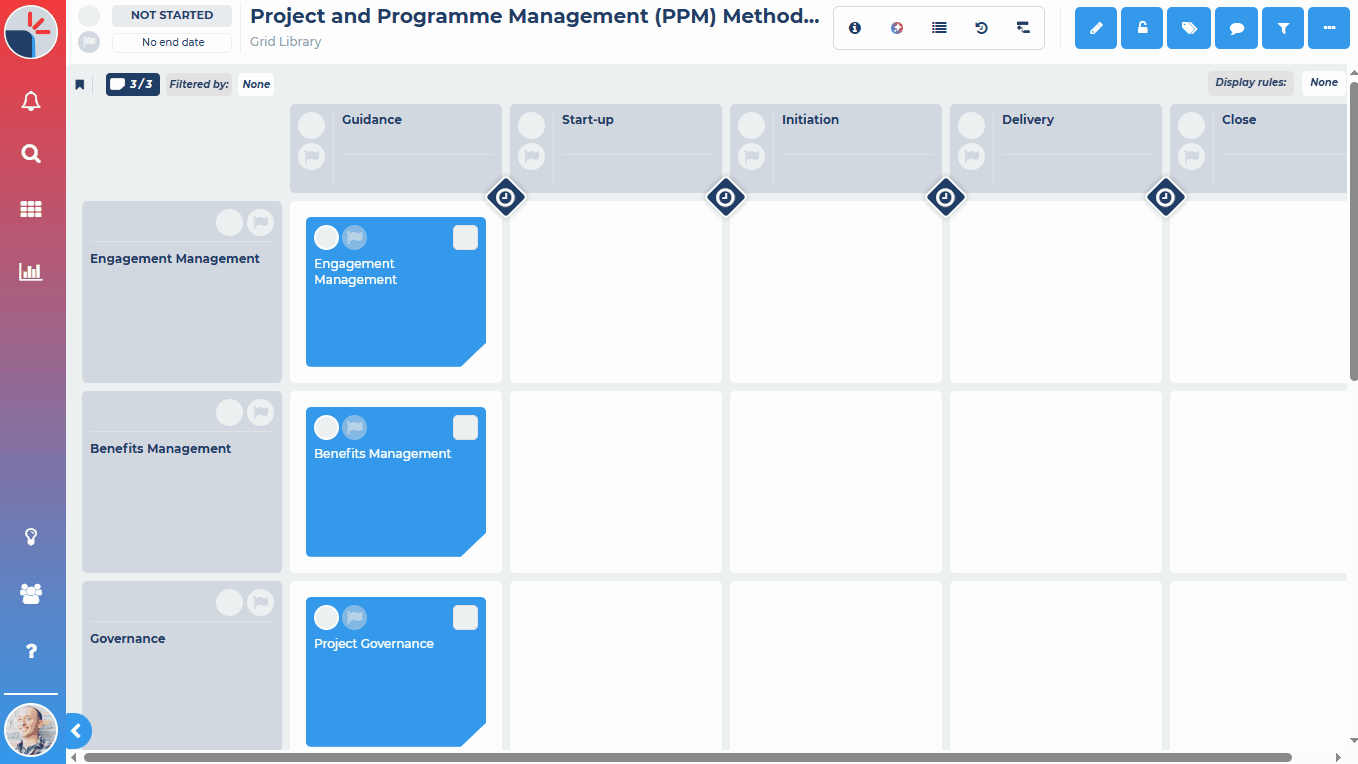This screenshot has height=764, width=1358.
Task: Select the Initiation column header
Action: coord(810,120)
